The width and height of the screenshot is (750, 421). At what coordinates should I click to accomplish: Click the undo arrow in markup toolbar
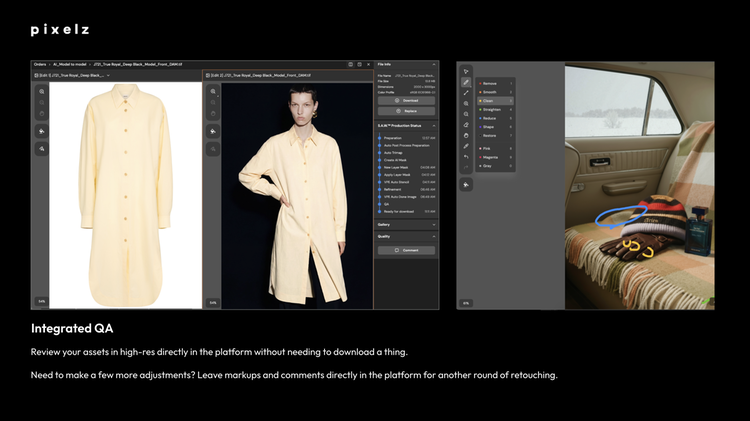(466, 156)
